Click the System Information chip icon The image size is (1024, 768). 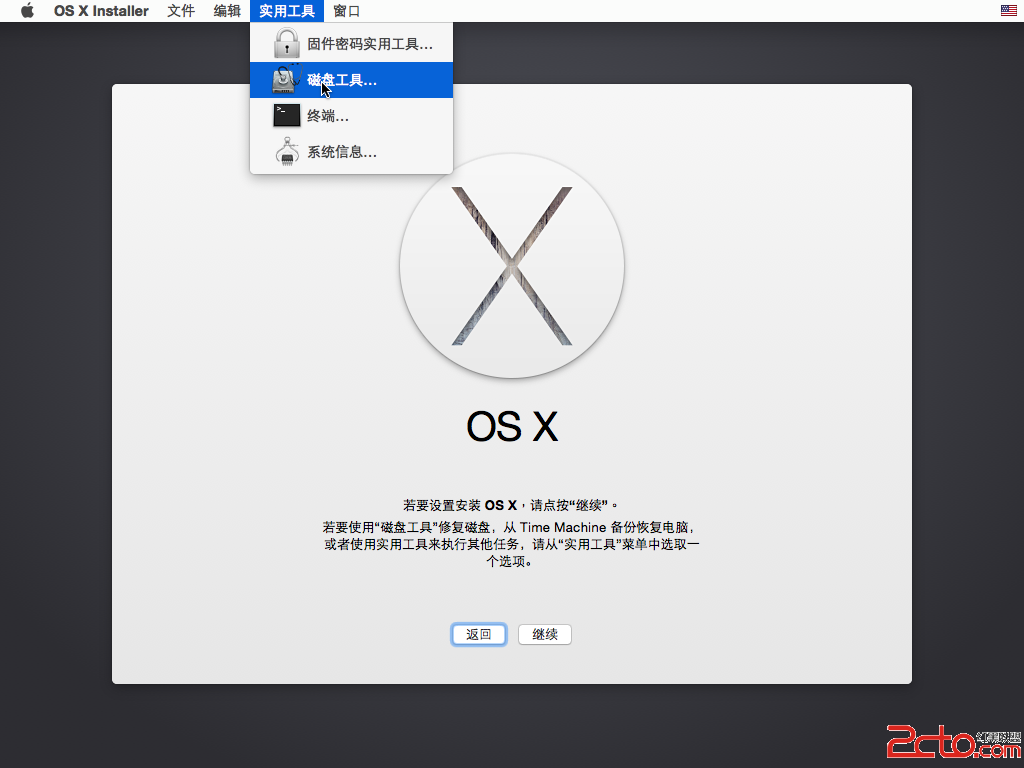(x=287, y=152)
